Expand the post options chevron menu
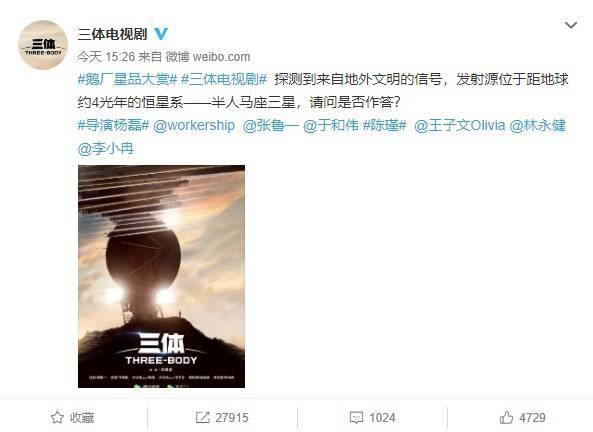Screen dimensions: 593x432 pos(571,25)
